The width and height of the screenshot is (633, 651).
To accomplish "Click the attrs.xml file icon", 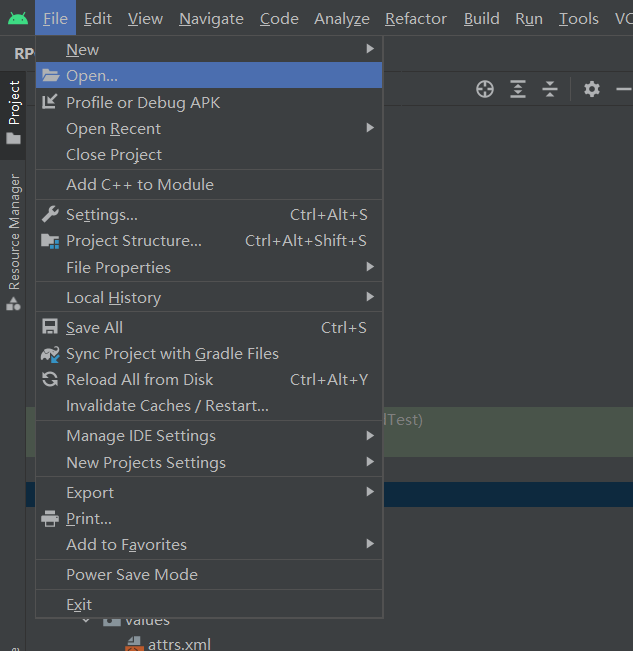I will click(134, 644).
